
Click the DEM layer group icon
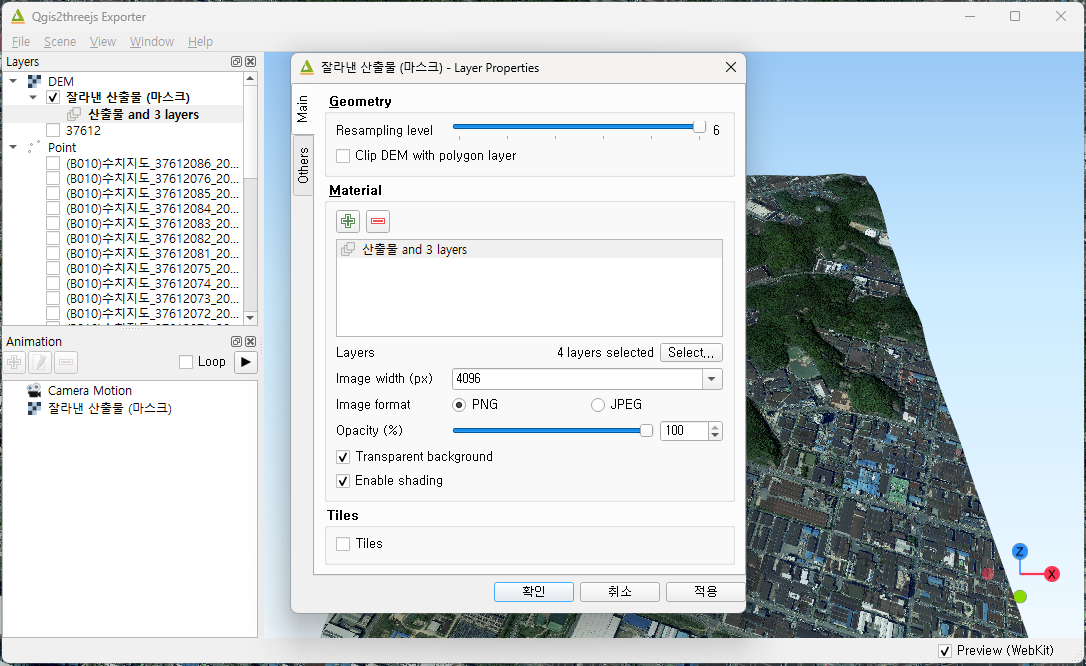(34, 82)
